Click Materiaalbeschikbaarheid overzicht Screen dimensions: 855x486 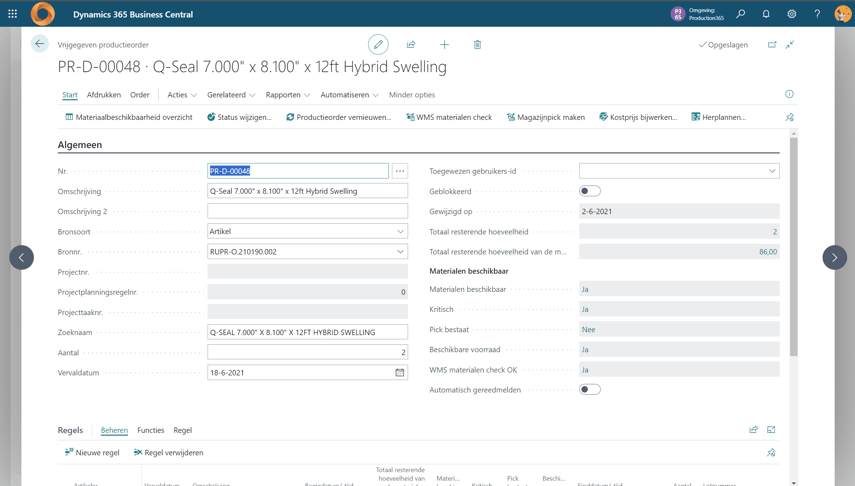coord(129,117)
